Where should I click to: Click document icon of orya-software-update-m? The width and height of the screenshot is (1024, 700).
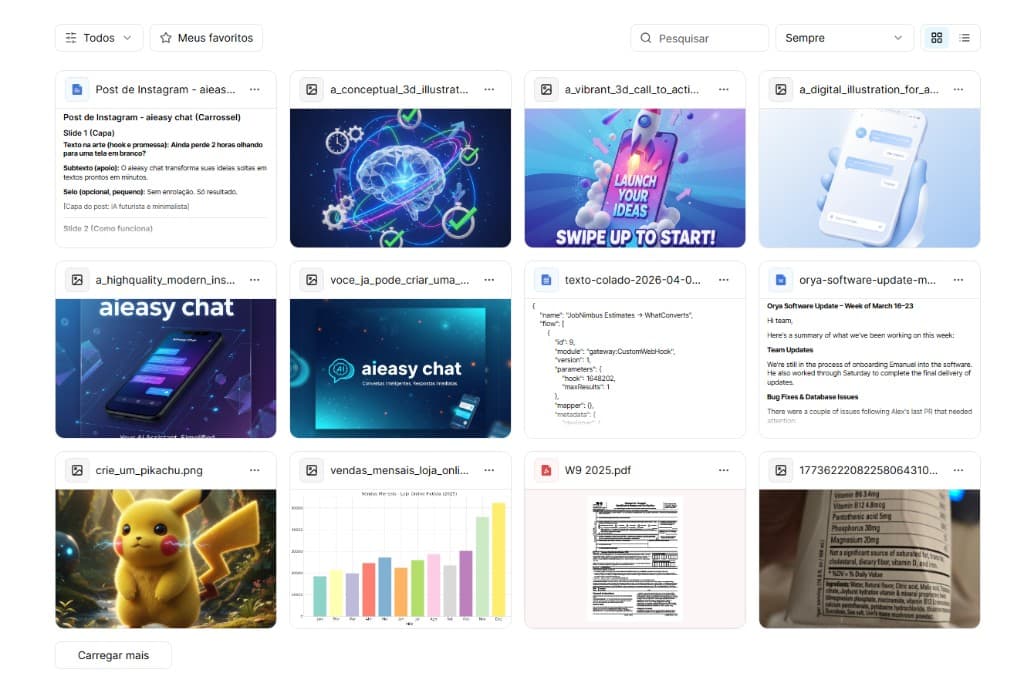click(780, 279)
